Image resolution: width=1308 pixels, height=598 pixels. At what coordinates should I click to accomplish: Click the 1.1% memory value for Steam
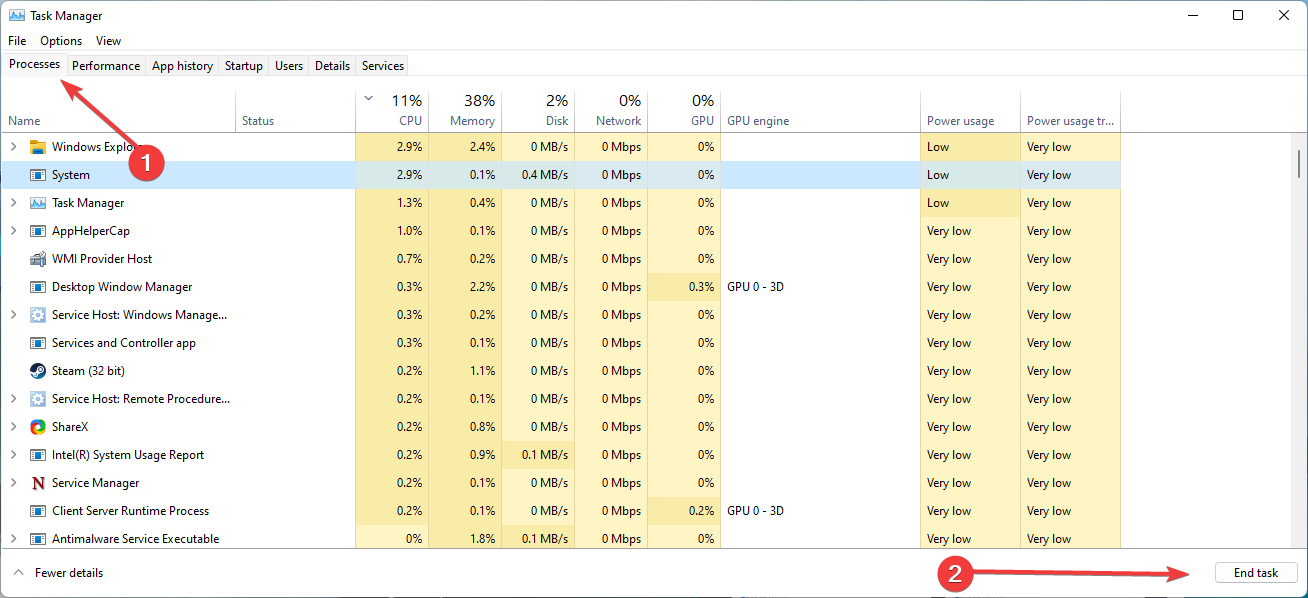pos(482,371)
